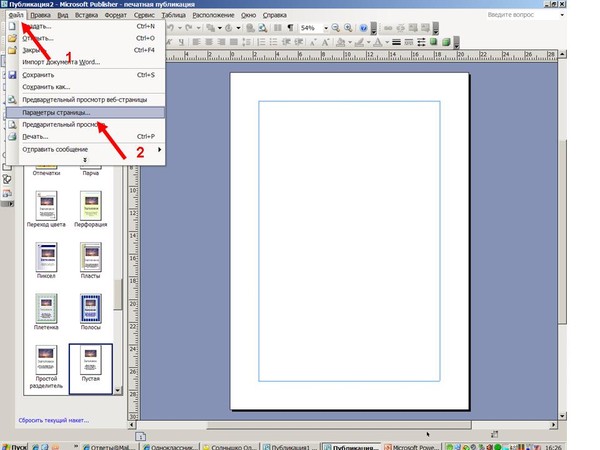Open the Правка menu
The image size is (600, 450).
40,15
